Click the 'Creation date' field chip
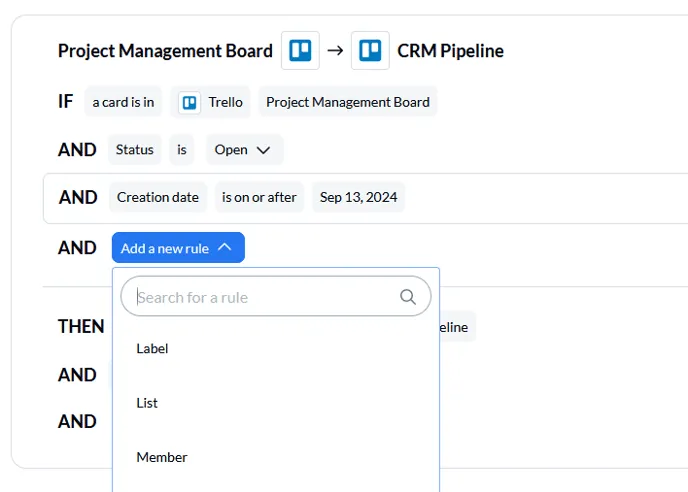The image size is (688, 492). coord(158,197)
